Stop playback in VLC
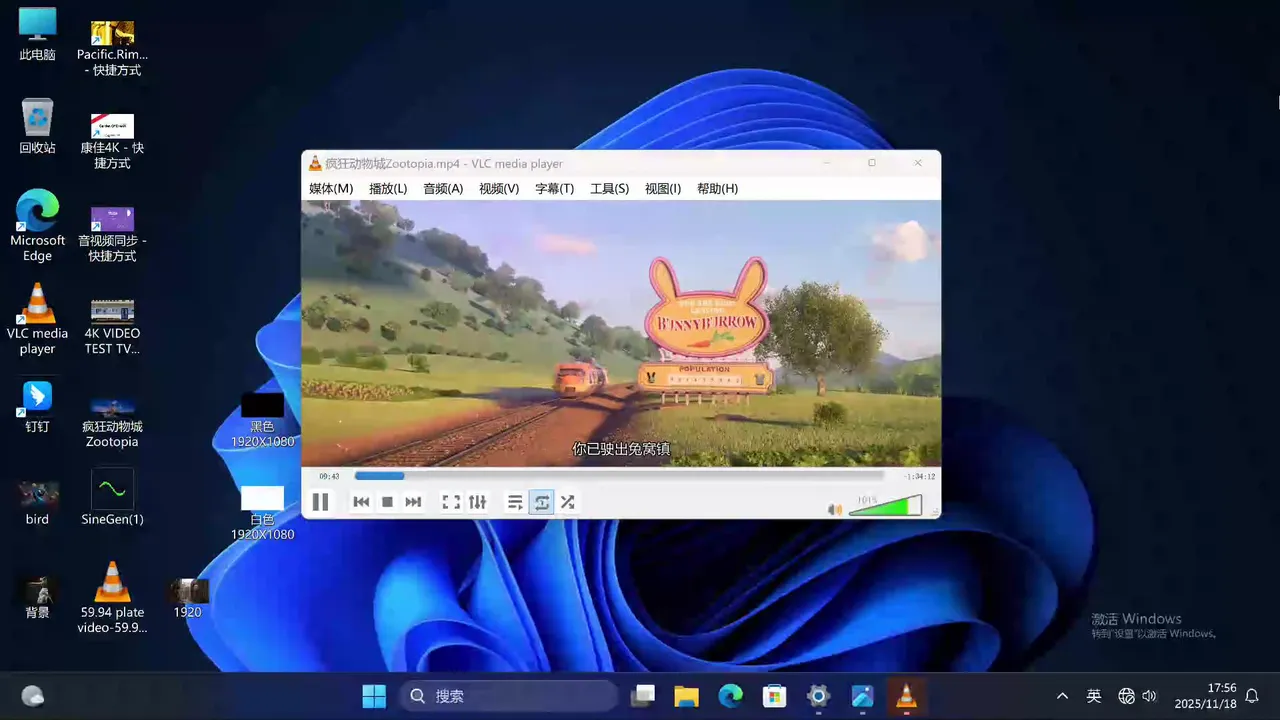1280x720 pixels. (387, 502)
